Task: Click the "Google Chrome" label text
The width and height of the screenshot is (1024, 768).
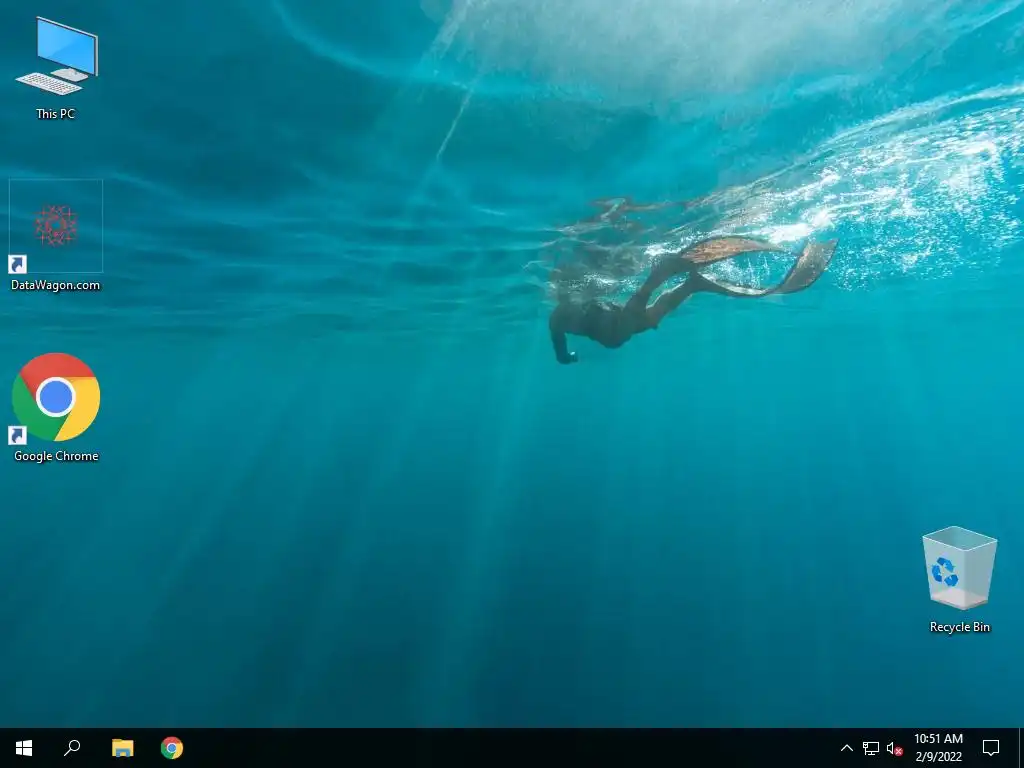Action: click(x=56, y=456)
